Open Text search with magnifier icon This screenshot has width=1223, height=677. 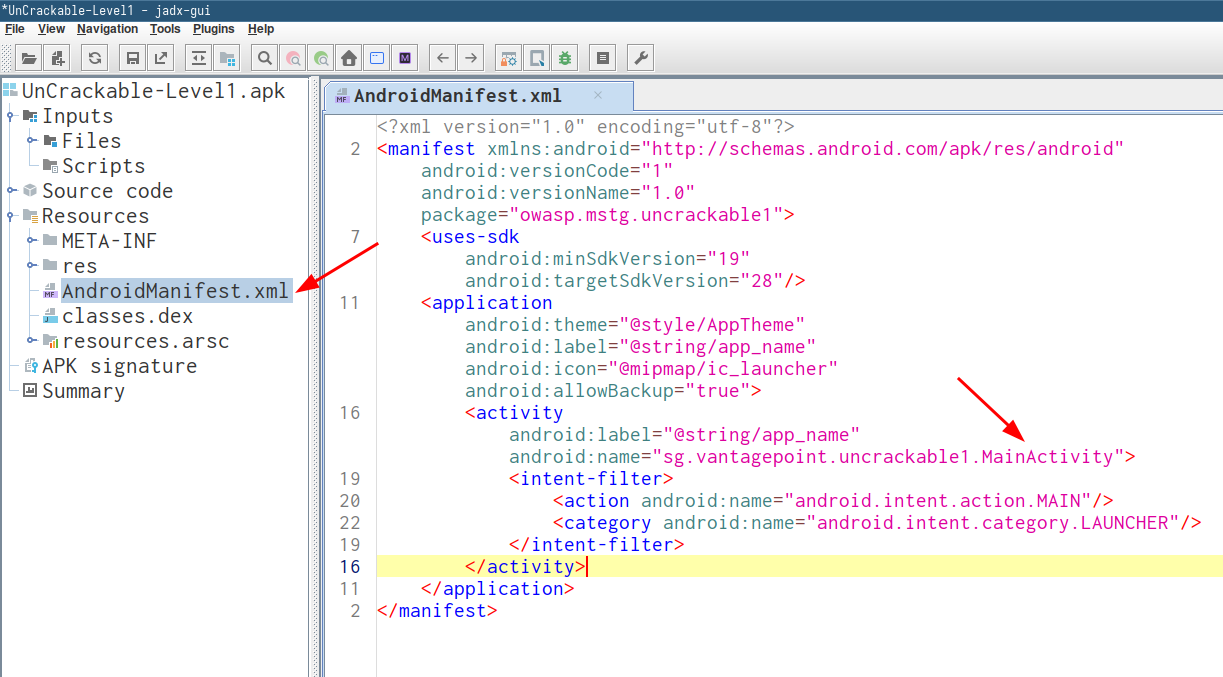pos(264,57)
